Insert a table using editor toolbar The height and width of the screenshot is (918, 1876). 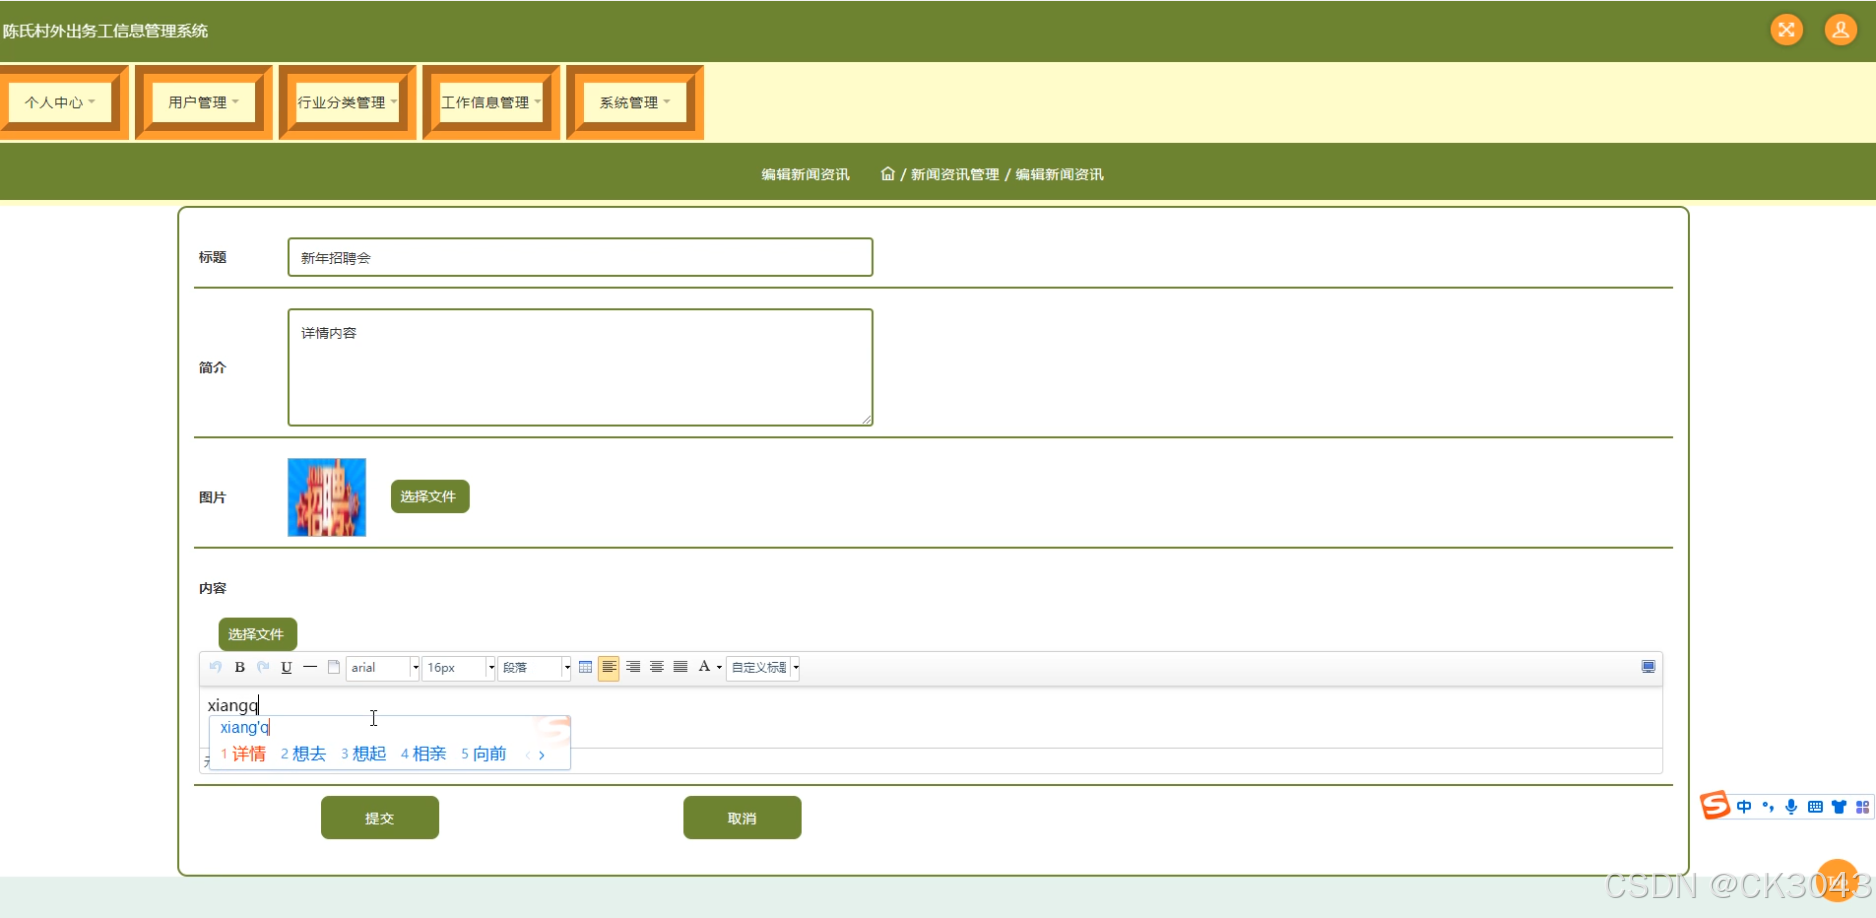pos(585,667)
